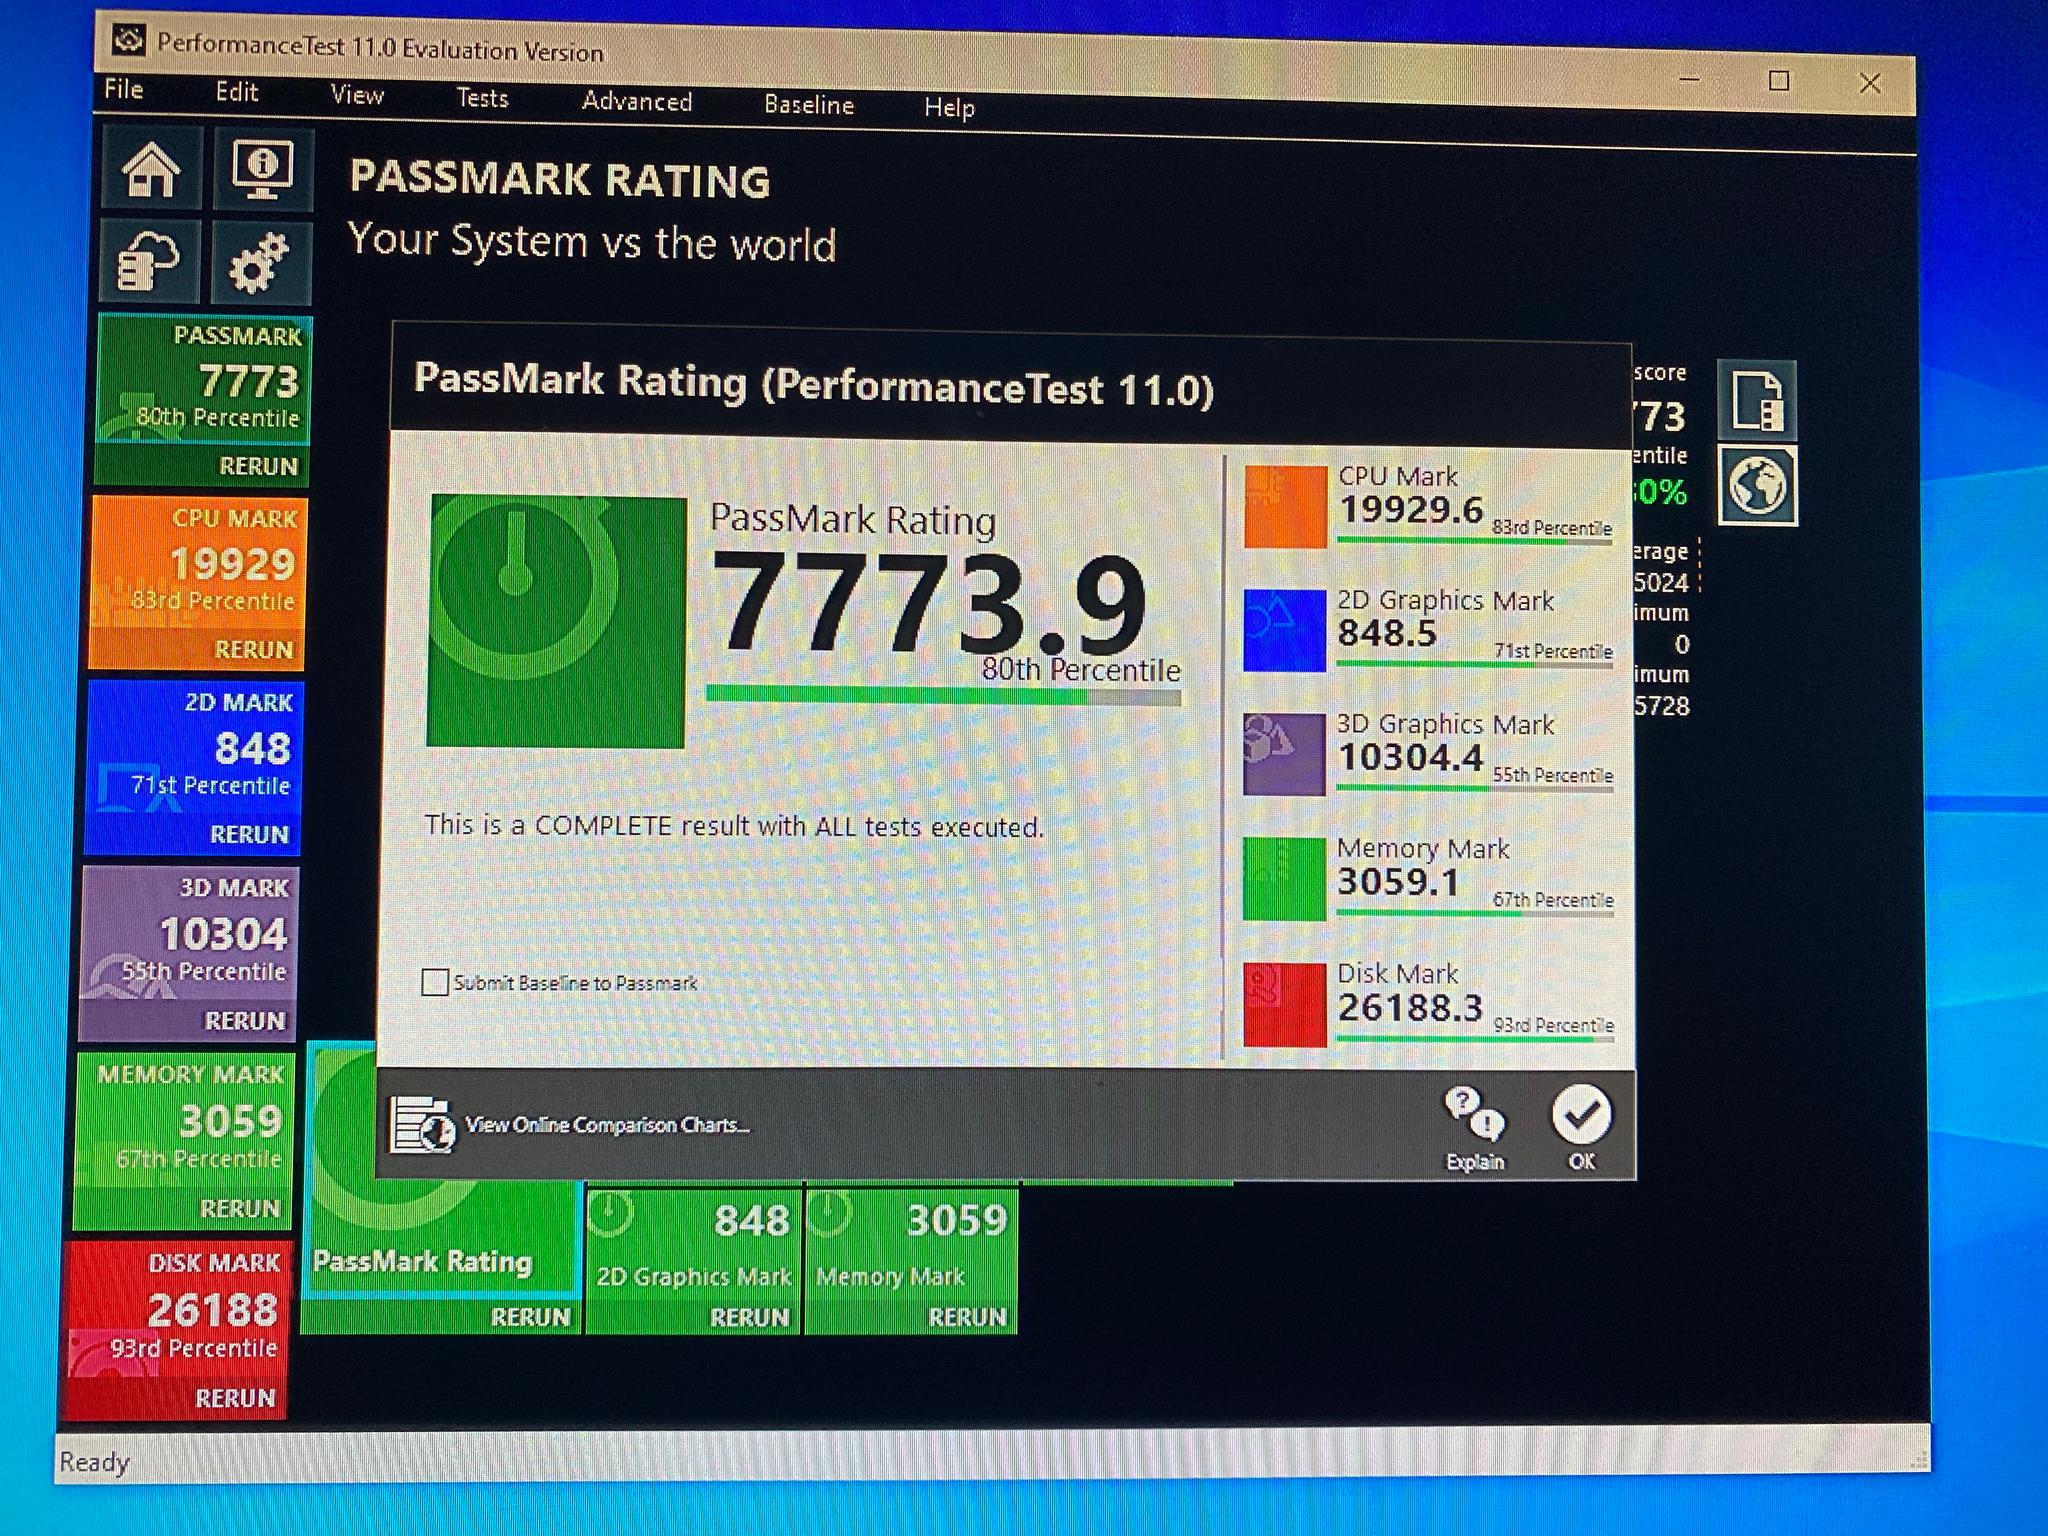Open the Baseline menu

point(809,104)
